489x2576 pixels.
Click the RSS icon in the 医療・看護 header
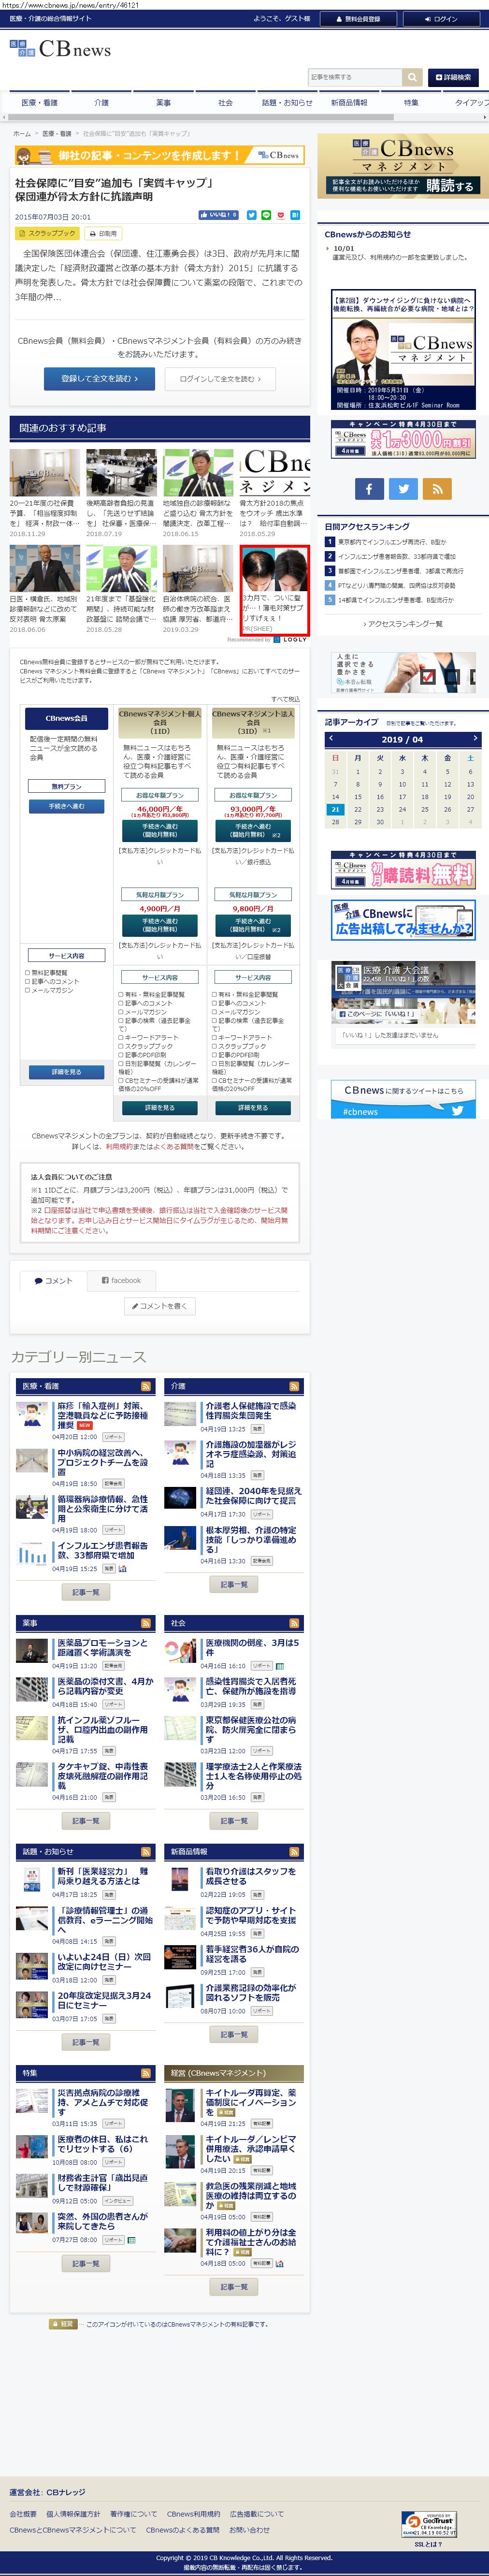146,1386
